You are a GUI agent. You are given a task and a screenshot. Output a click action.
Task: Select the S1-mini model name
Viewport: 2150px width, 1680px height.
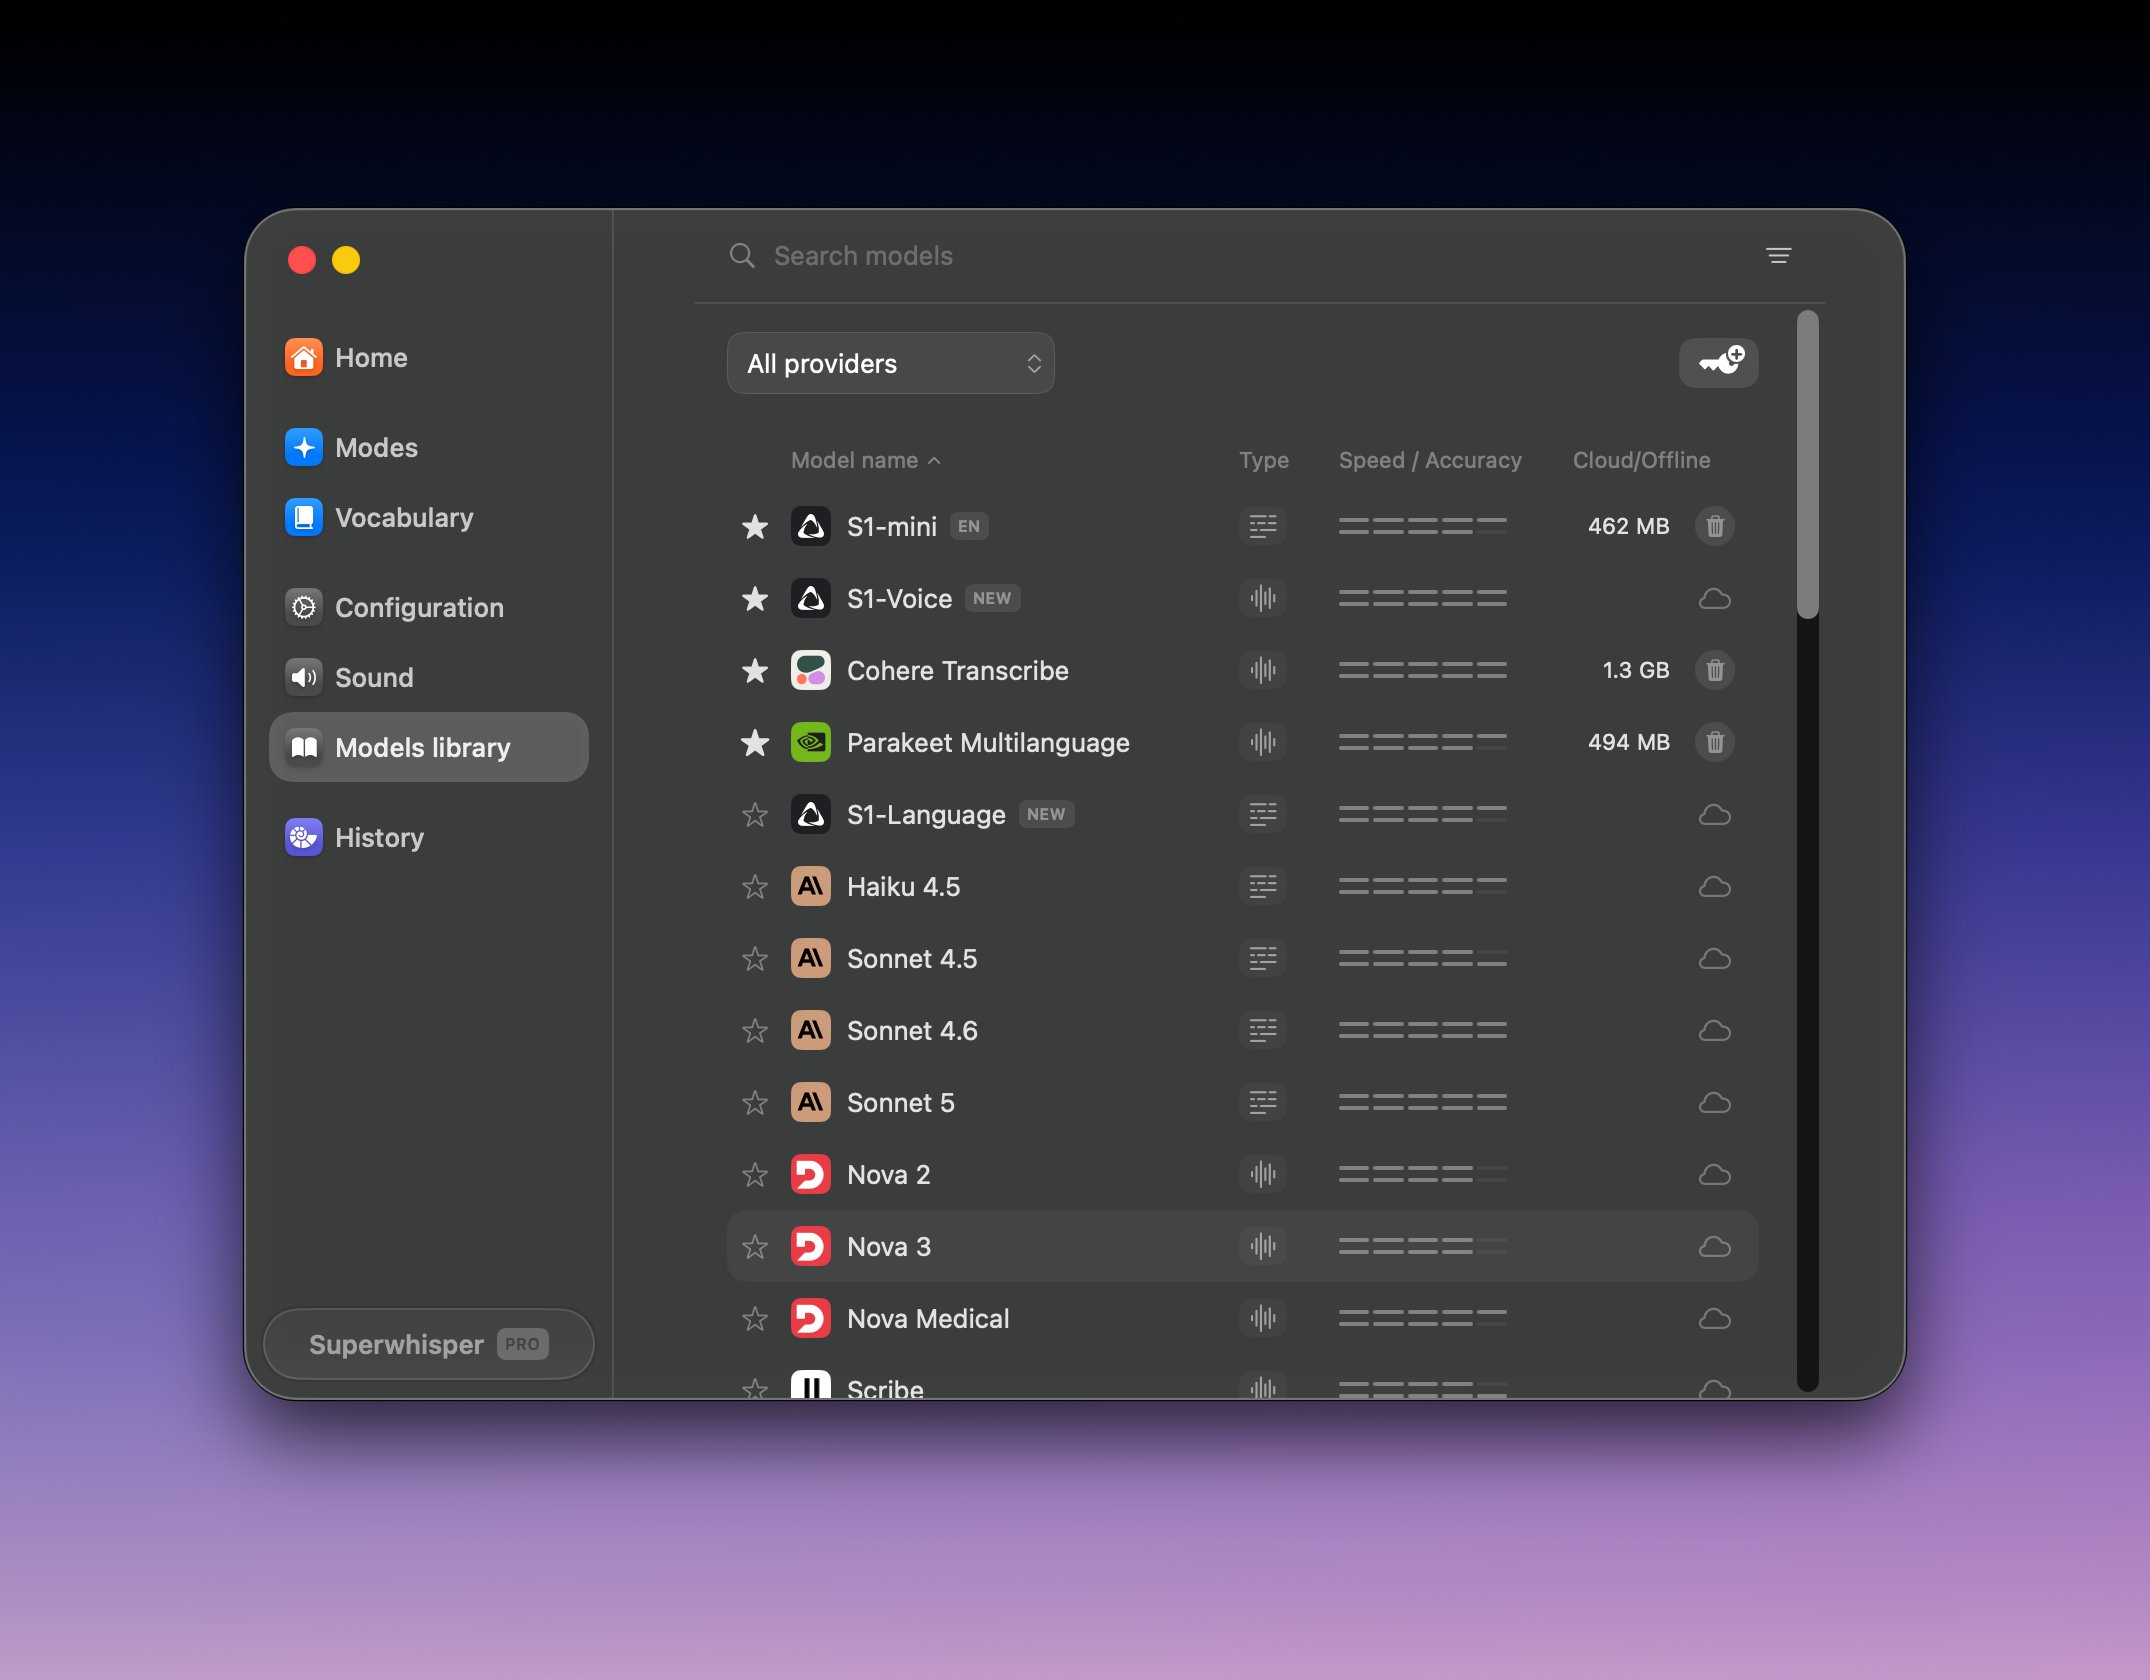[891, 526]
